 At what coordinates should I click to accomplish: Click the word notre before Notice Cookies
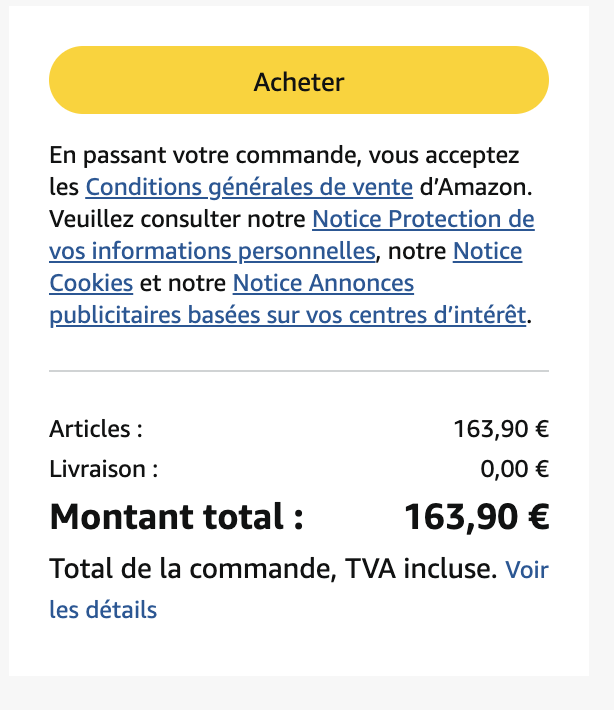tap(417, 251)
